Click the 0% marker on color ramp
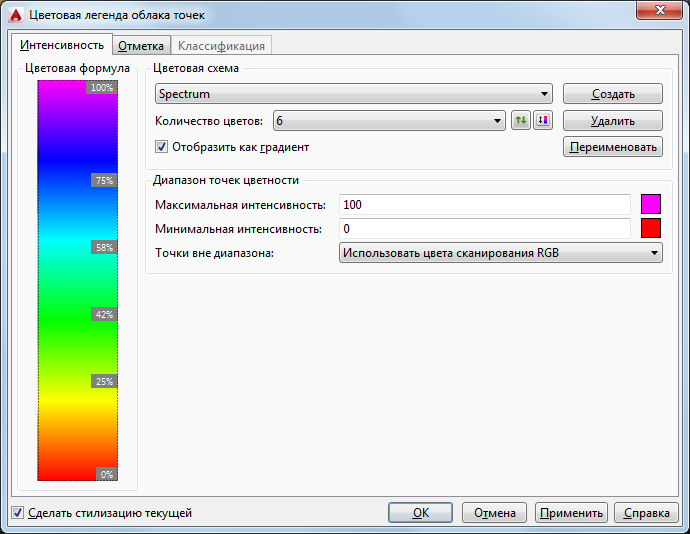The image size is (690, 534). (x=107, y=474)
